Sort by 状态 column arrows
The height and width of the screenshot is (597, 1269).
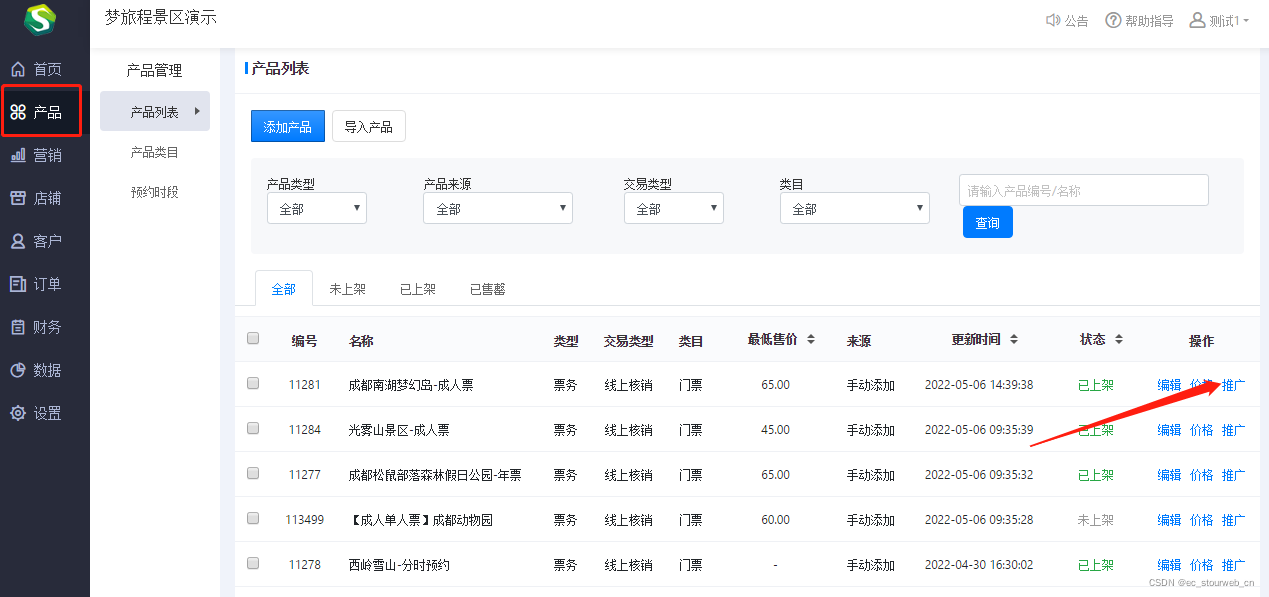(1119, 340)
